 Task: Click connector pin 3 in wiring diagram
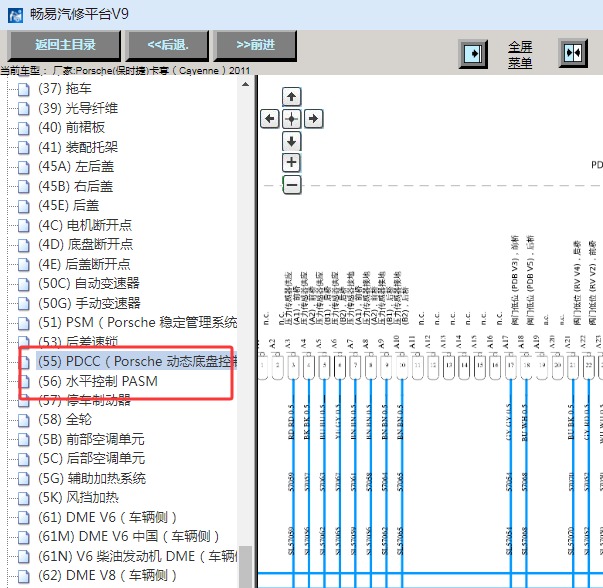(293, 365)
